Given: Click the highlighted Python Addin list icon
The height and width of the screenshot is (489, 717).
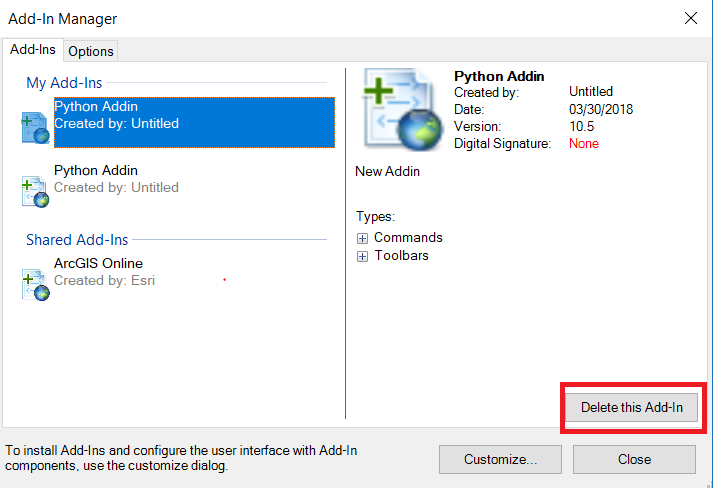Looking at the screenshot, I should tap(35, 127).
